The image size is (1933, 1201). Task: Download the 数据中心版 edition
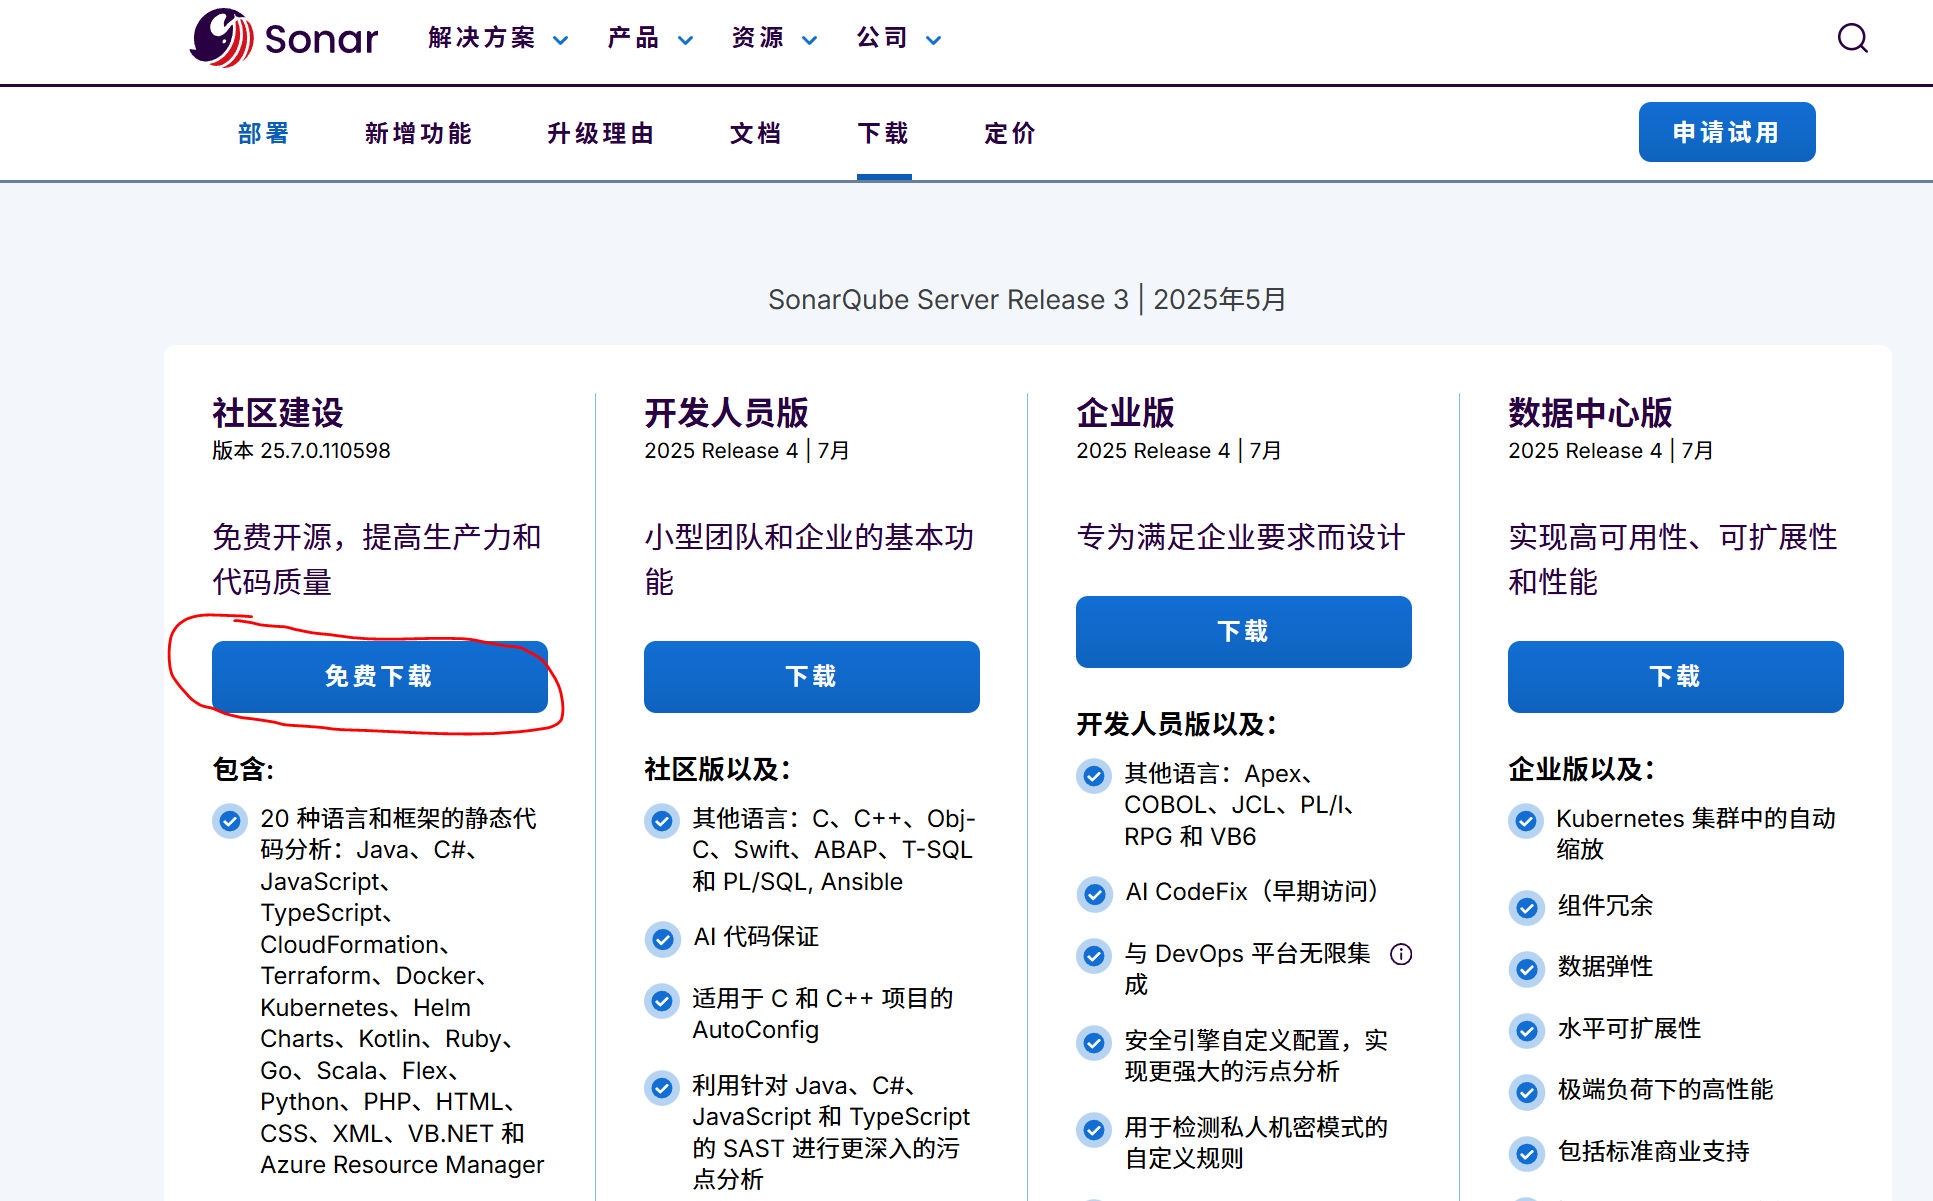click(1675, 677)
